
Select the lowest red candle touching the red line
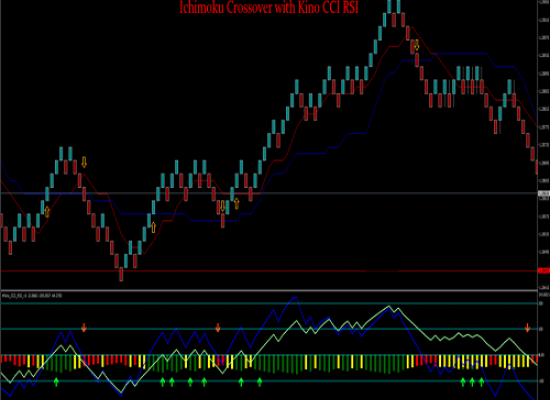121,274
